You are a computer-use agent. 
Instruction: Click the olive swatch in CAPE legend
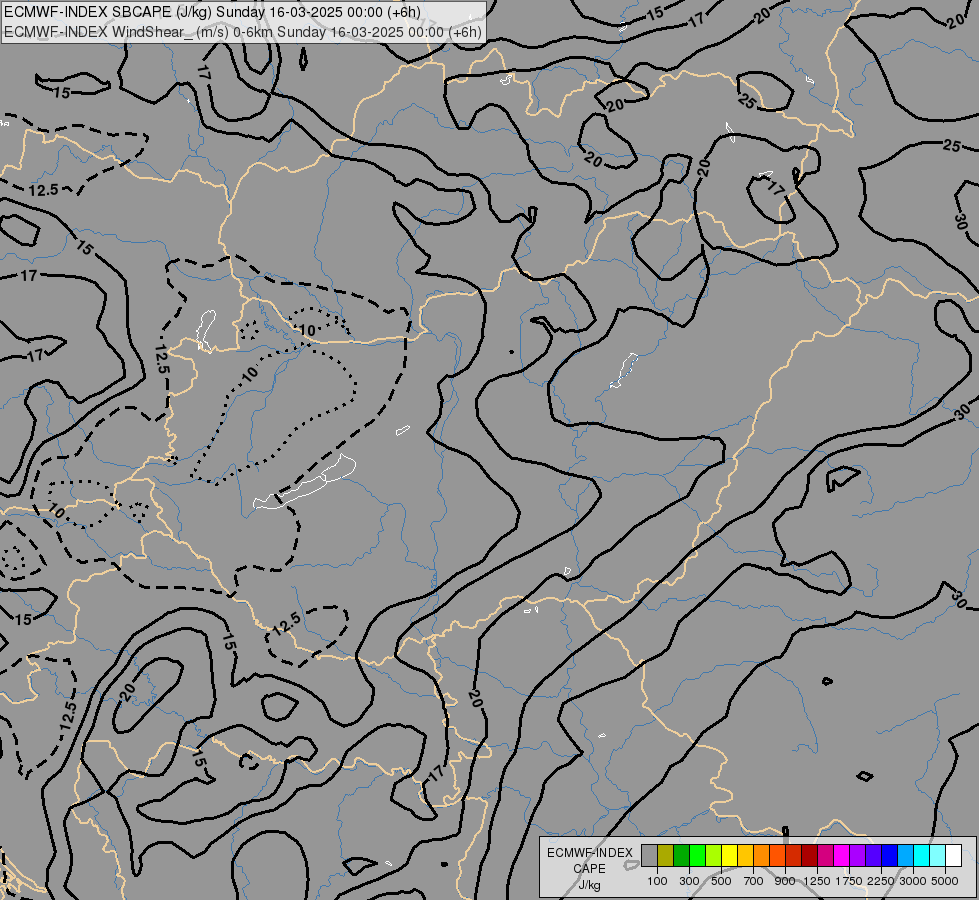click(x=666, y=855)
